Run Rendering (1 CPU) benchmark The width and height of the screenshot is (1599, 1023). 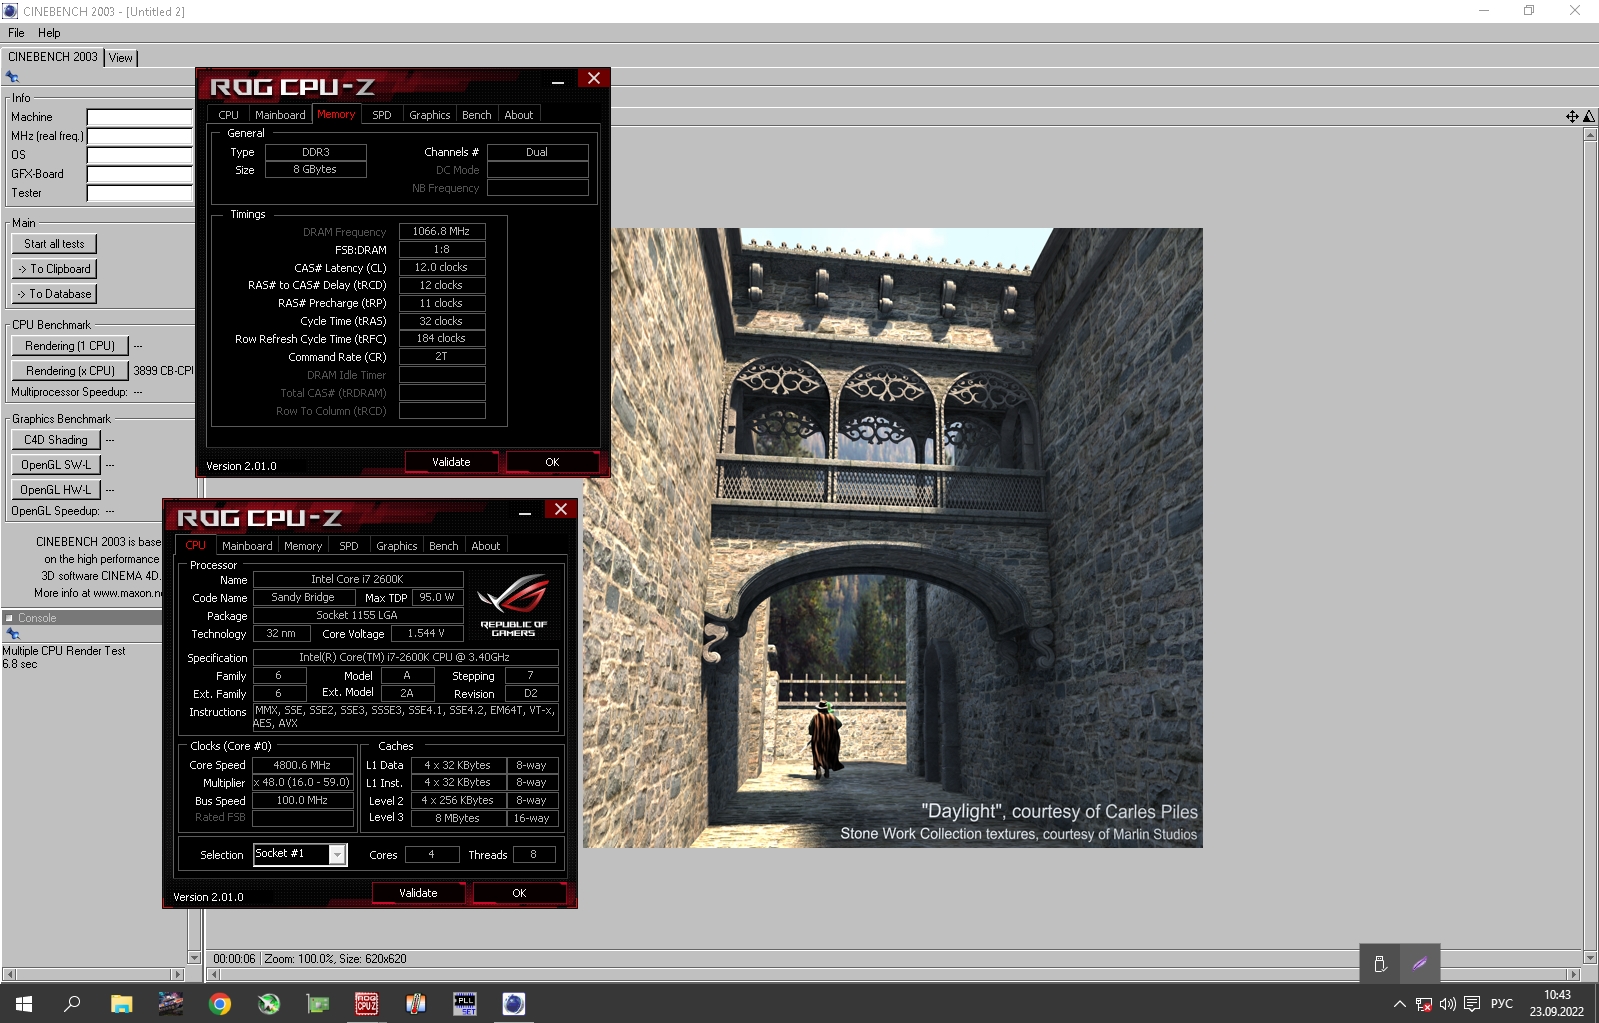click(70, 346)
